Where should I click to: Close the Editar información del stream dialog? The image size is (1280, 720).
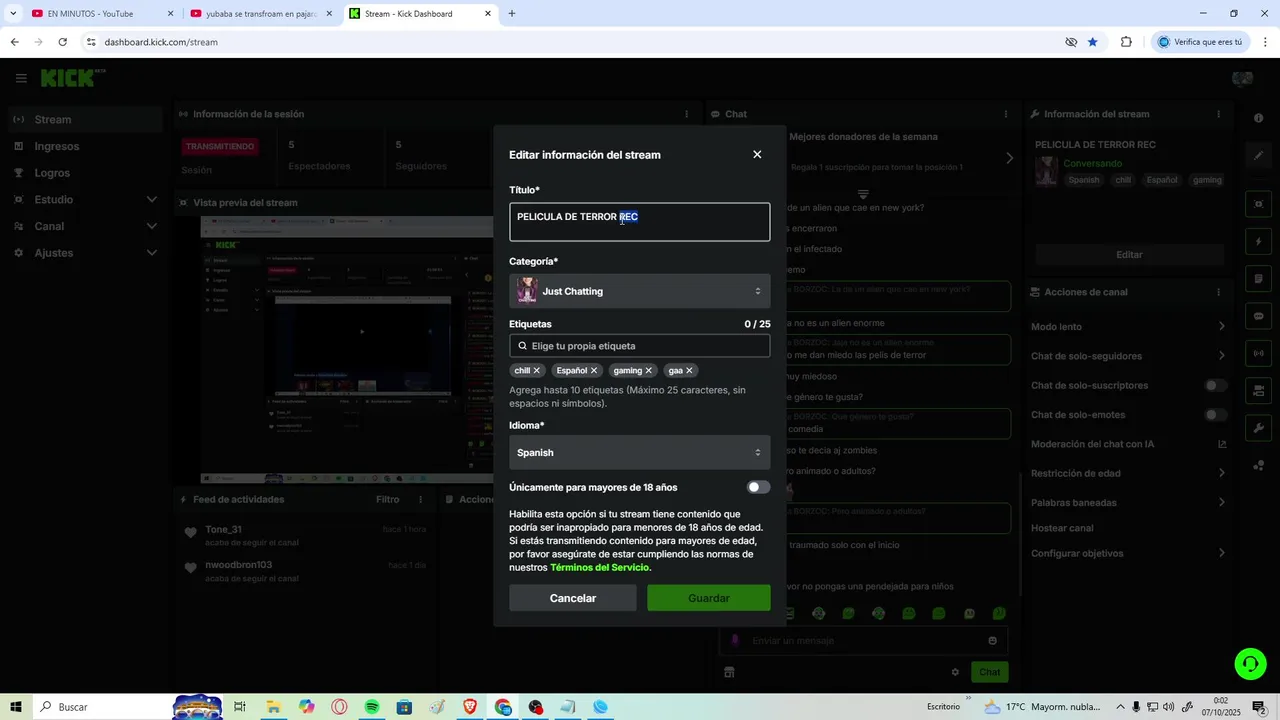tap(757, 154)
